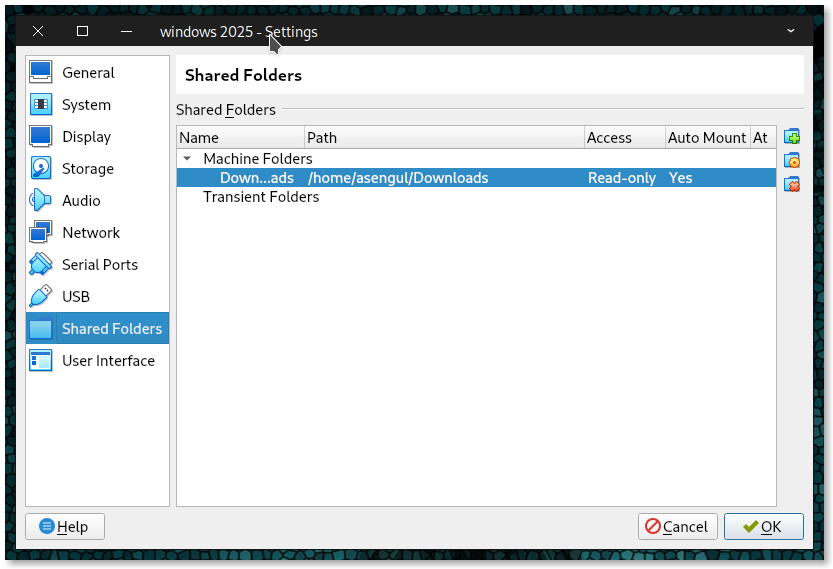Open Audio settings
Screen dimensions: 833x569
(98, 200)
